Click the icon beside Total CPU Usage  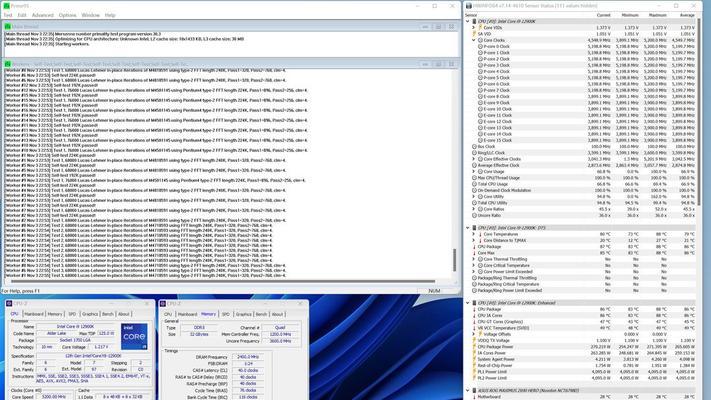point(474,184)
